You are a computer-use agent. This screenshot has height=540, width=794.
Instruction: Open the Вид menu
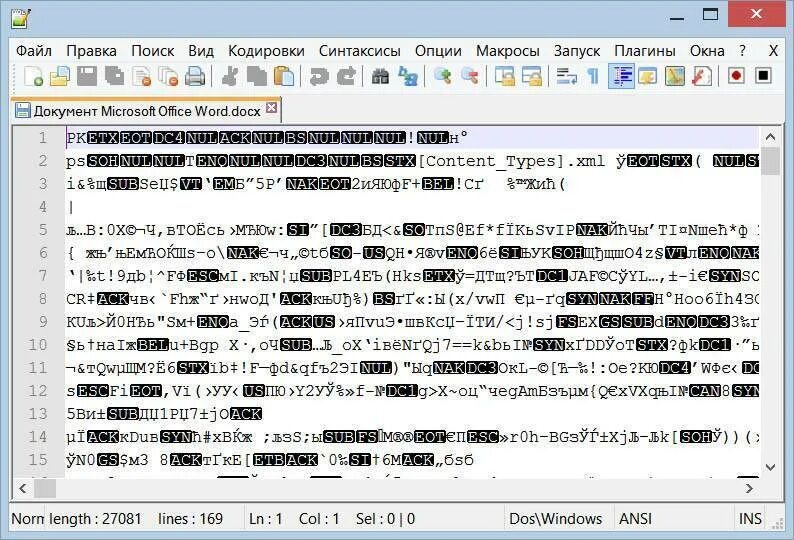[x=201, y=51]
